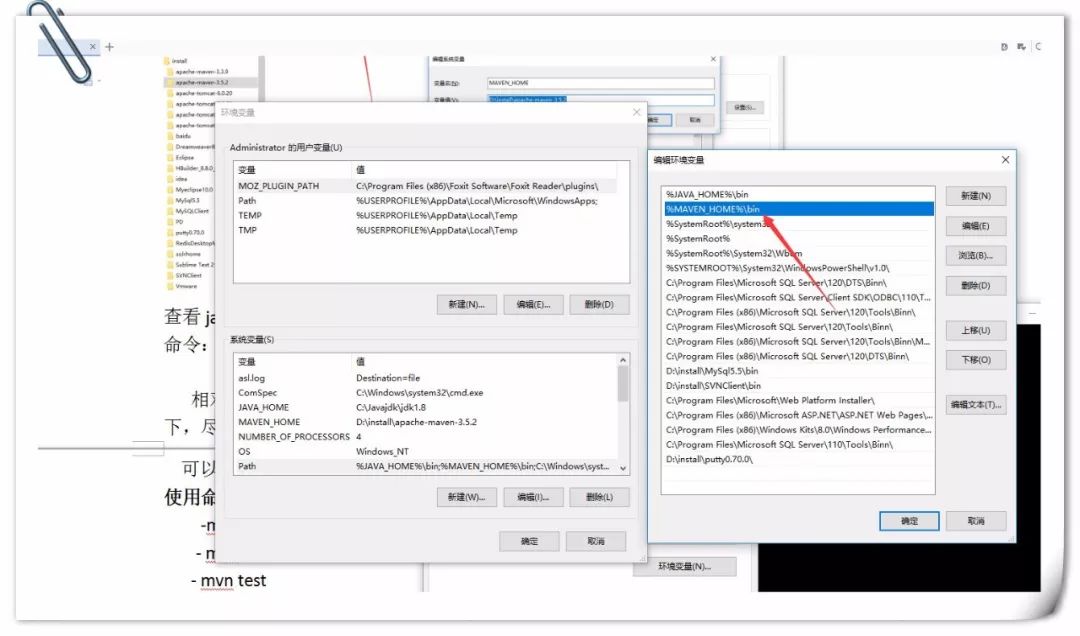Click the 变量名 MAVEN_HOME input field
The width and height of the screenshot is (1080, 636).
tap(600, 84)
